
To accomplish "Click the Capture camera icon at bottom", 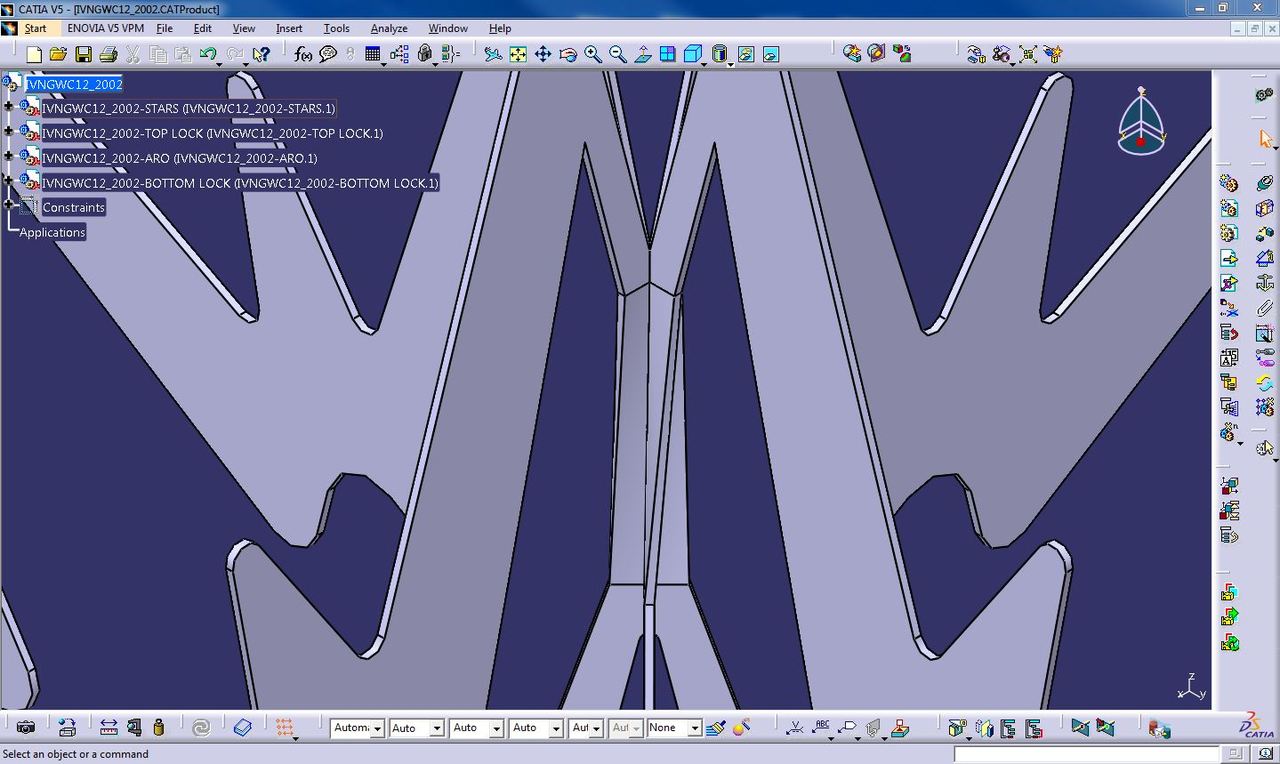I will (26, 728).
